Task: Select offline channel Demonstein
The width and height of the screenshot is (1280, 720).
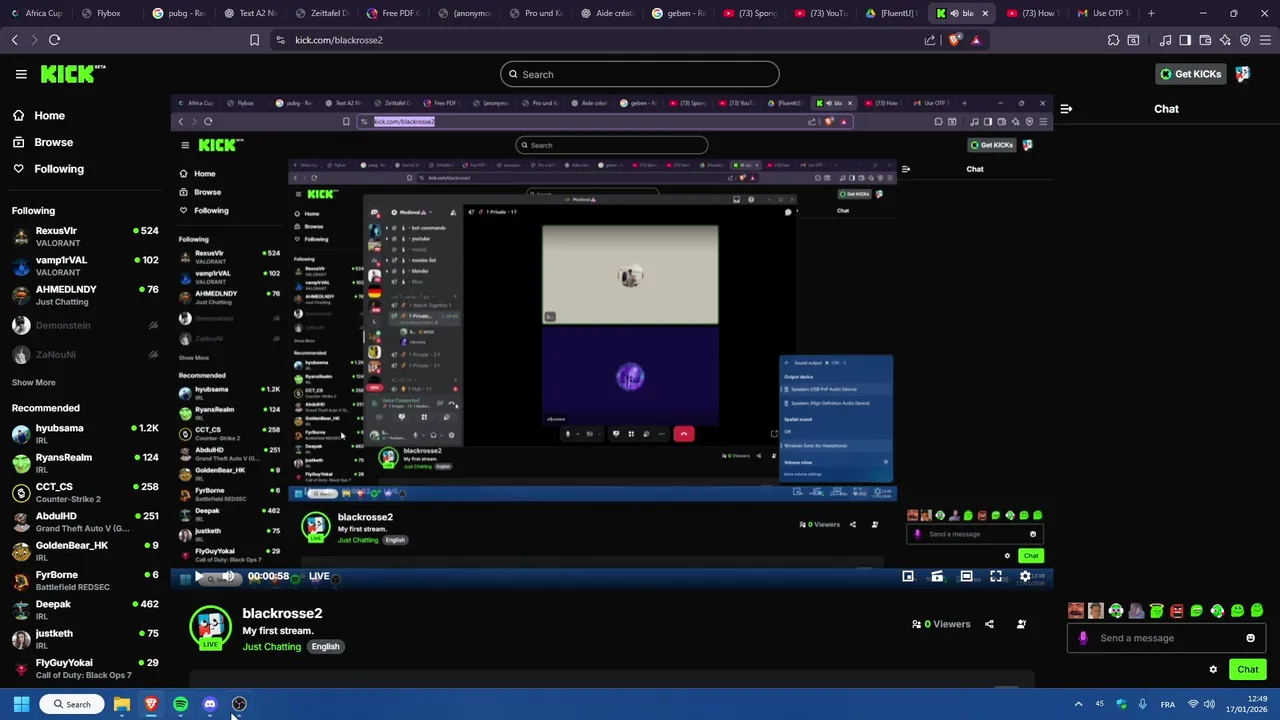Action: pyautogui.click(x=85, y=325)
